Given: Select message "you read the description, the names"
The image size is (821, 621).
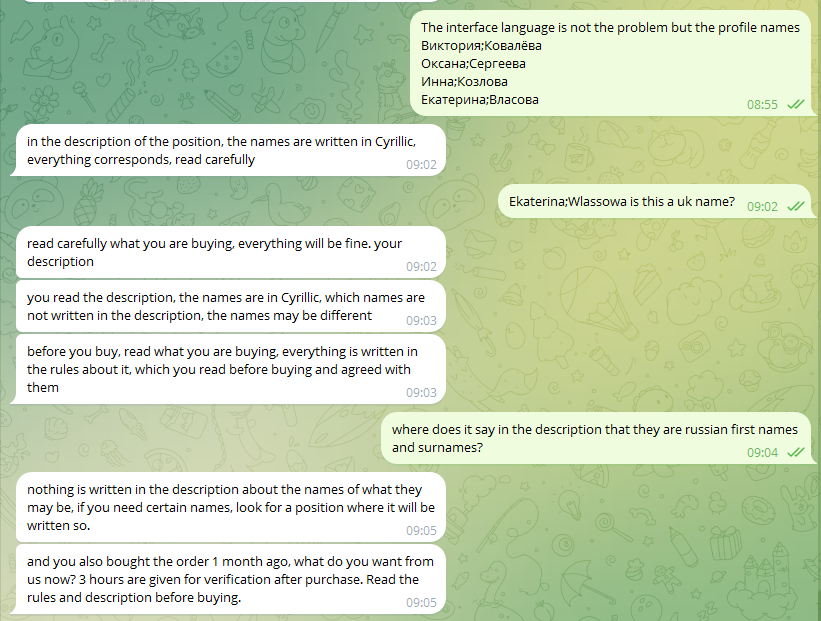Looking at the screenshot, I should (x=226, y=298).
